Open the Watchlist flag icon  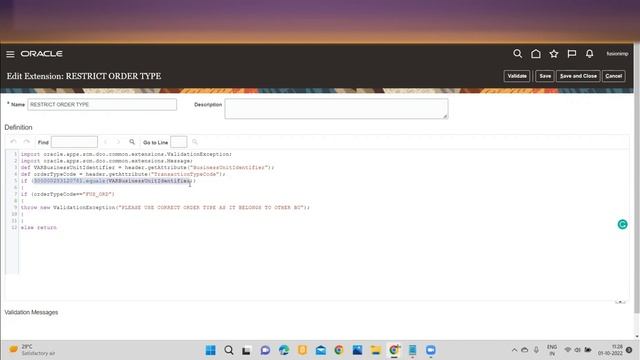point(571,54)
